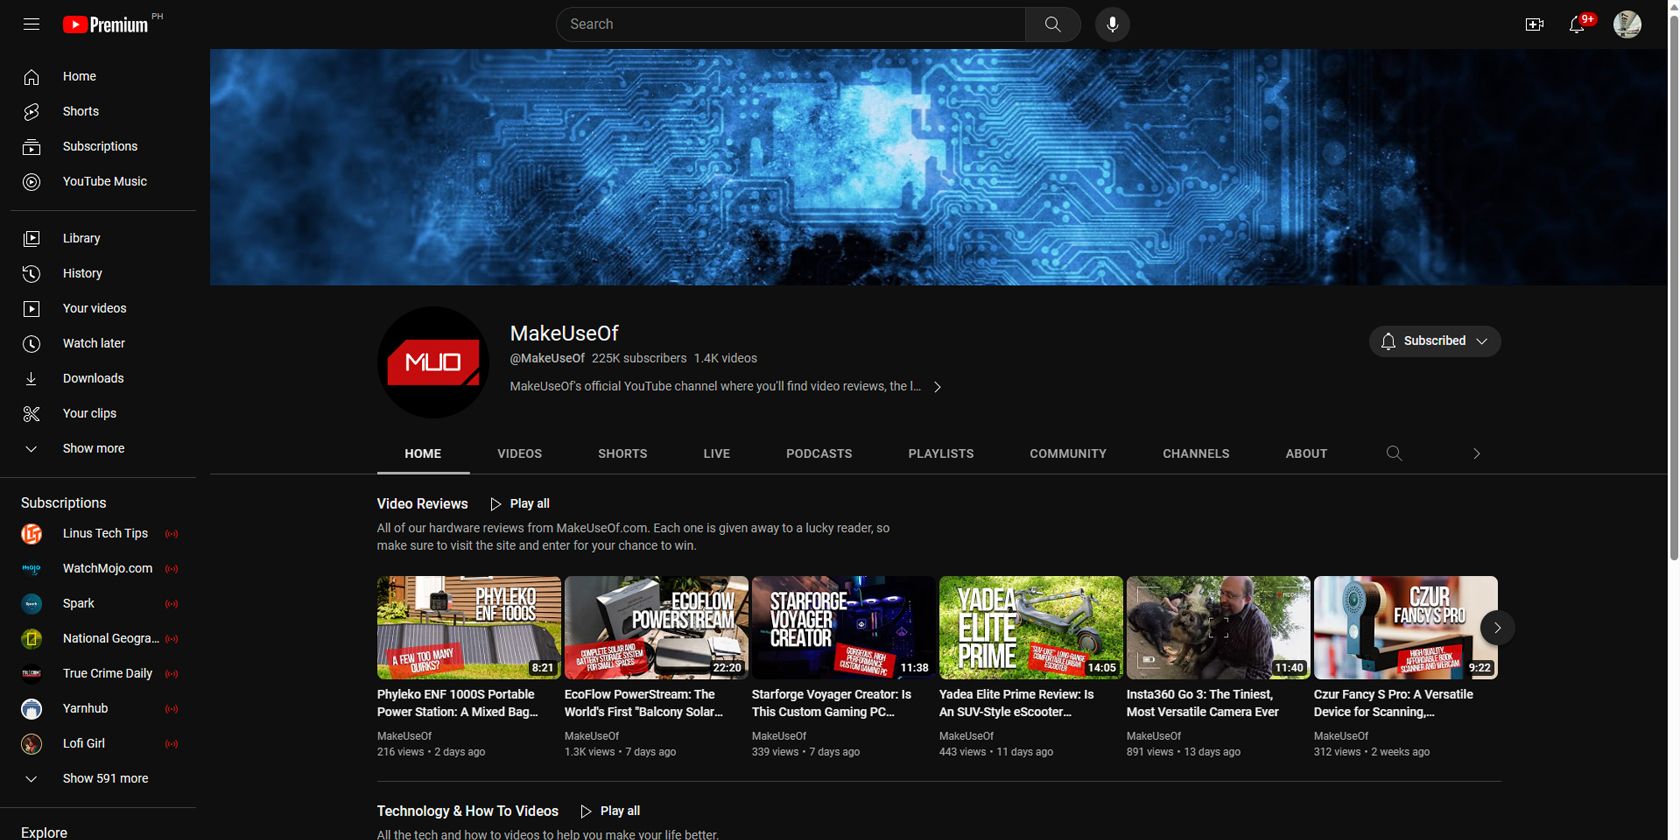Show next channel tabs arrow
The image size is (1680, 840).
tap(1476, 453)
